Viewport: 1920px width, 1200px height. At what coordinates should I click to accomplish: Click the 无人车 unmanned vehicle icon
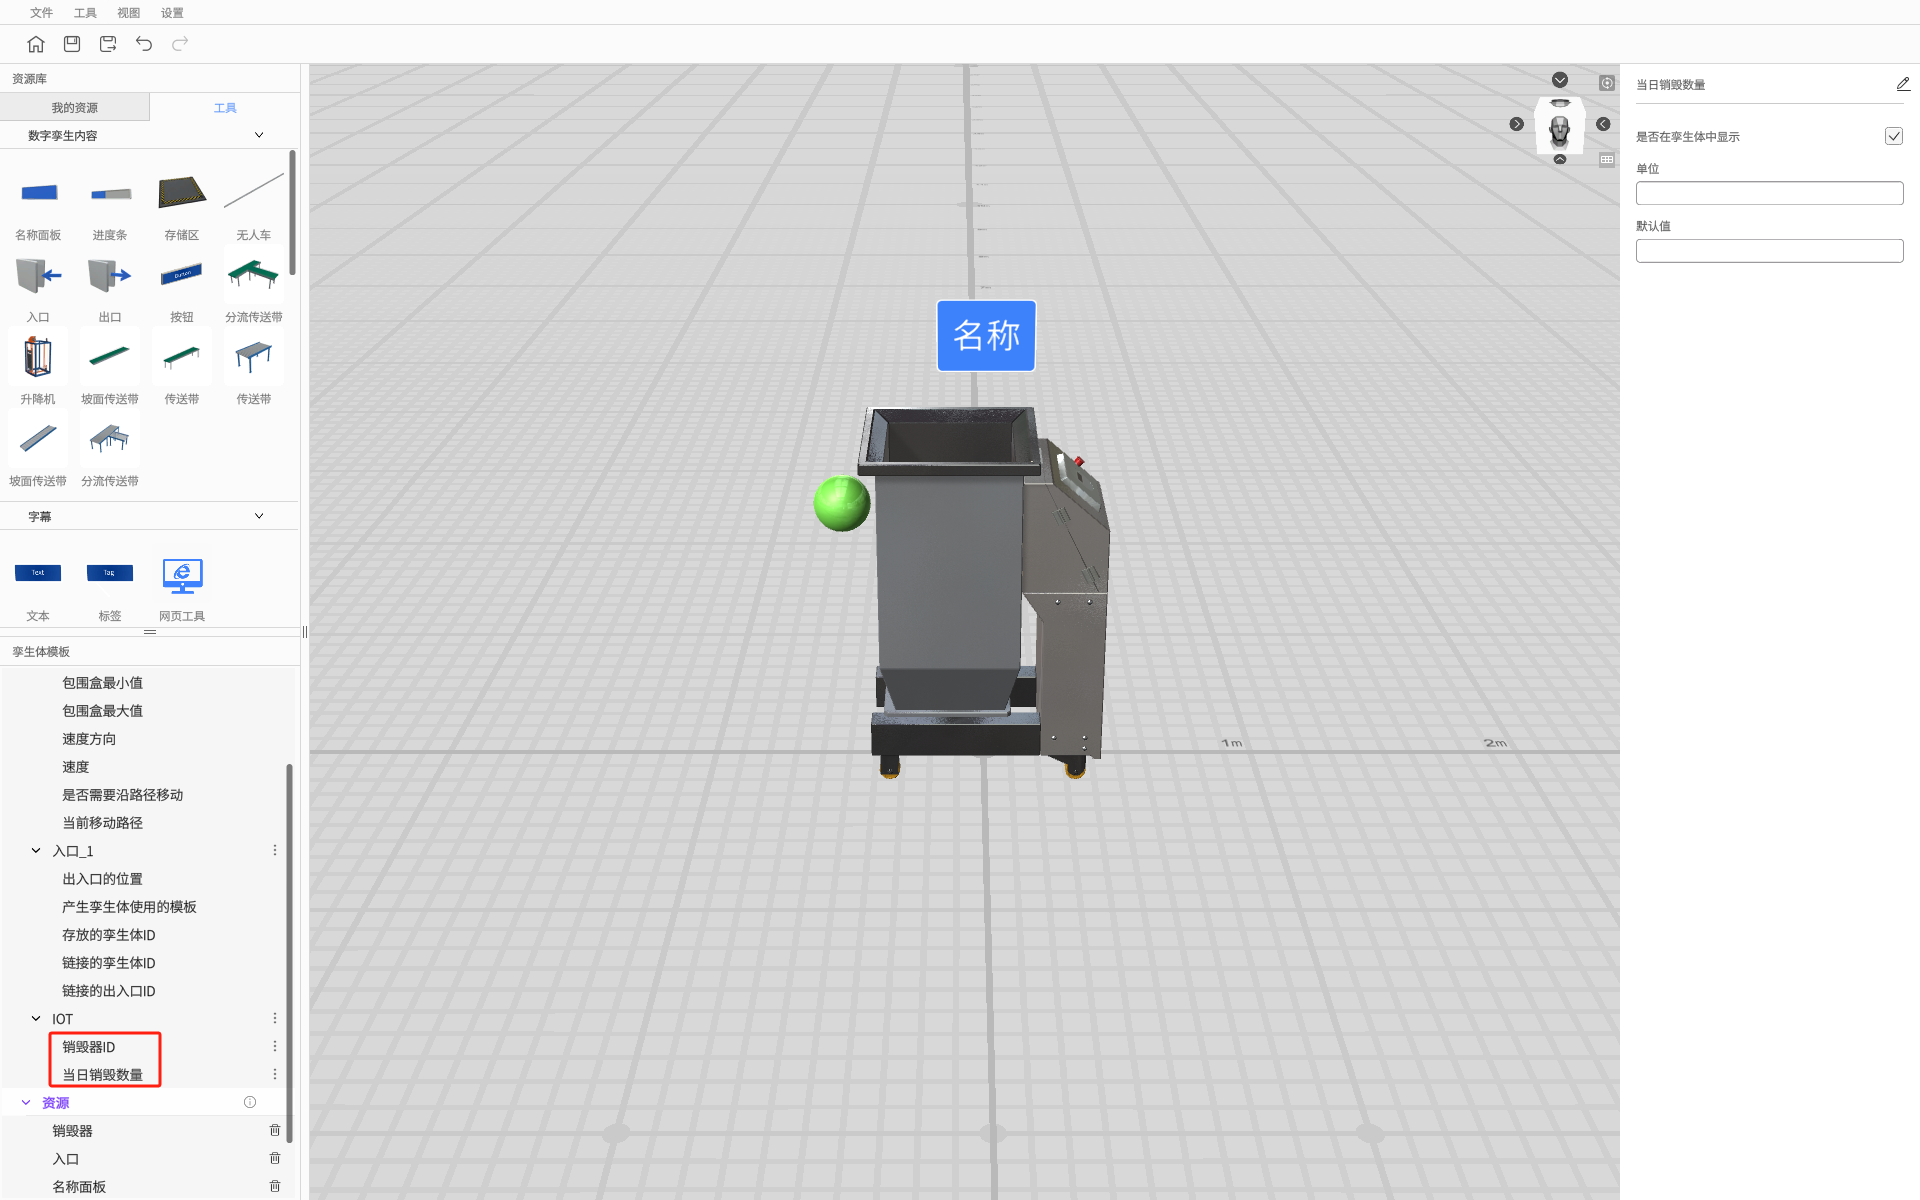click(253, 193)
